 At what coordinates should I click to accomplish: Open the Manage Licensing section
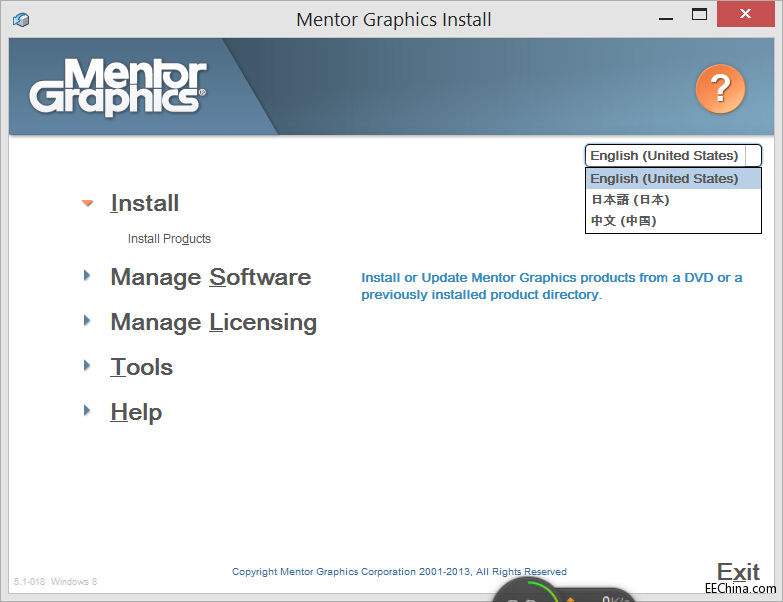[x=213, y=322]
